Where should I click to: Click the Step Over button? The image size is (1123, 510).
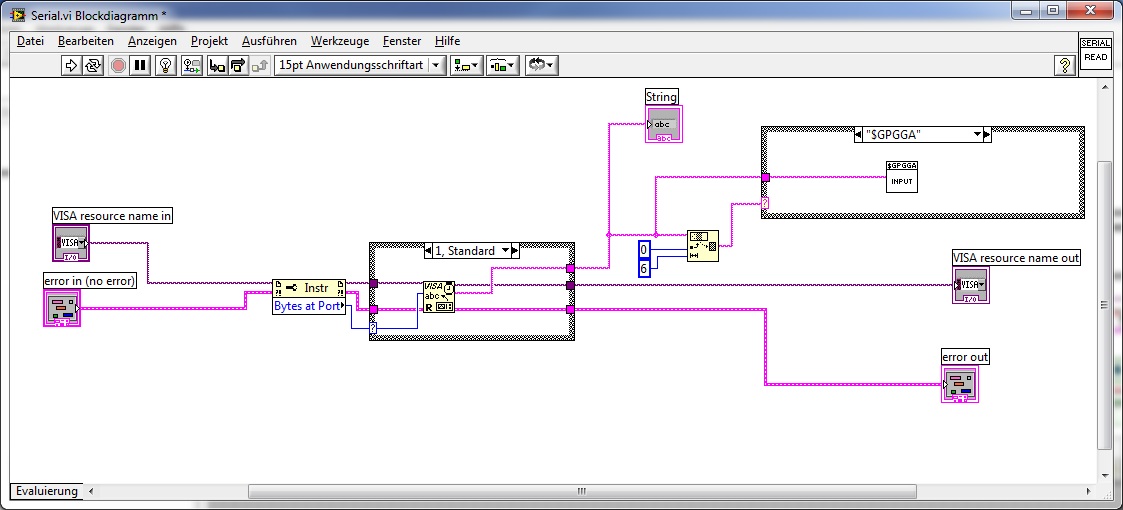(238, 65)
